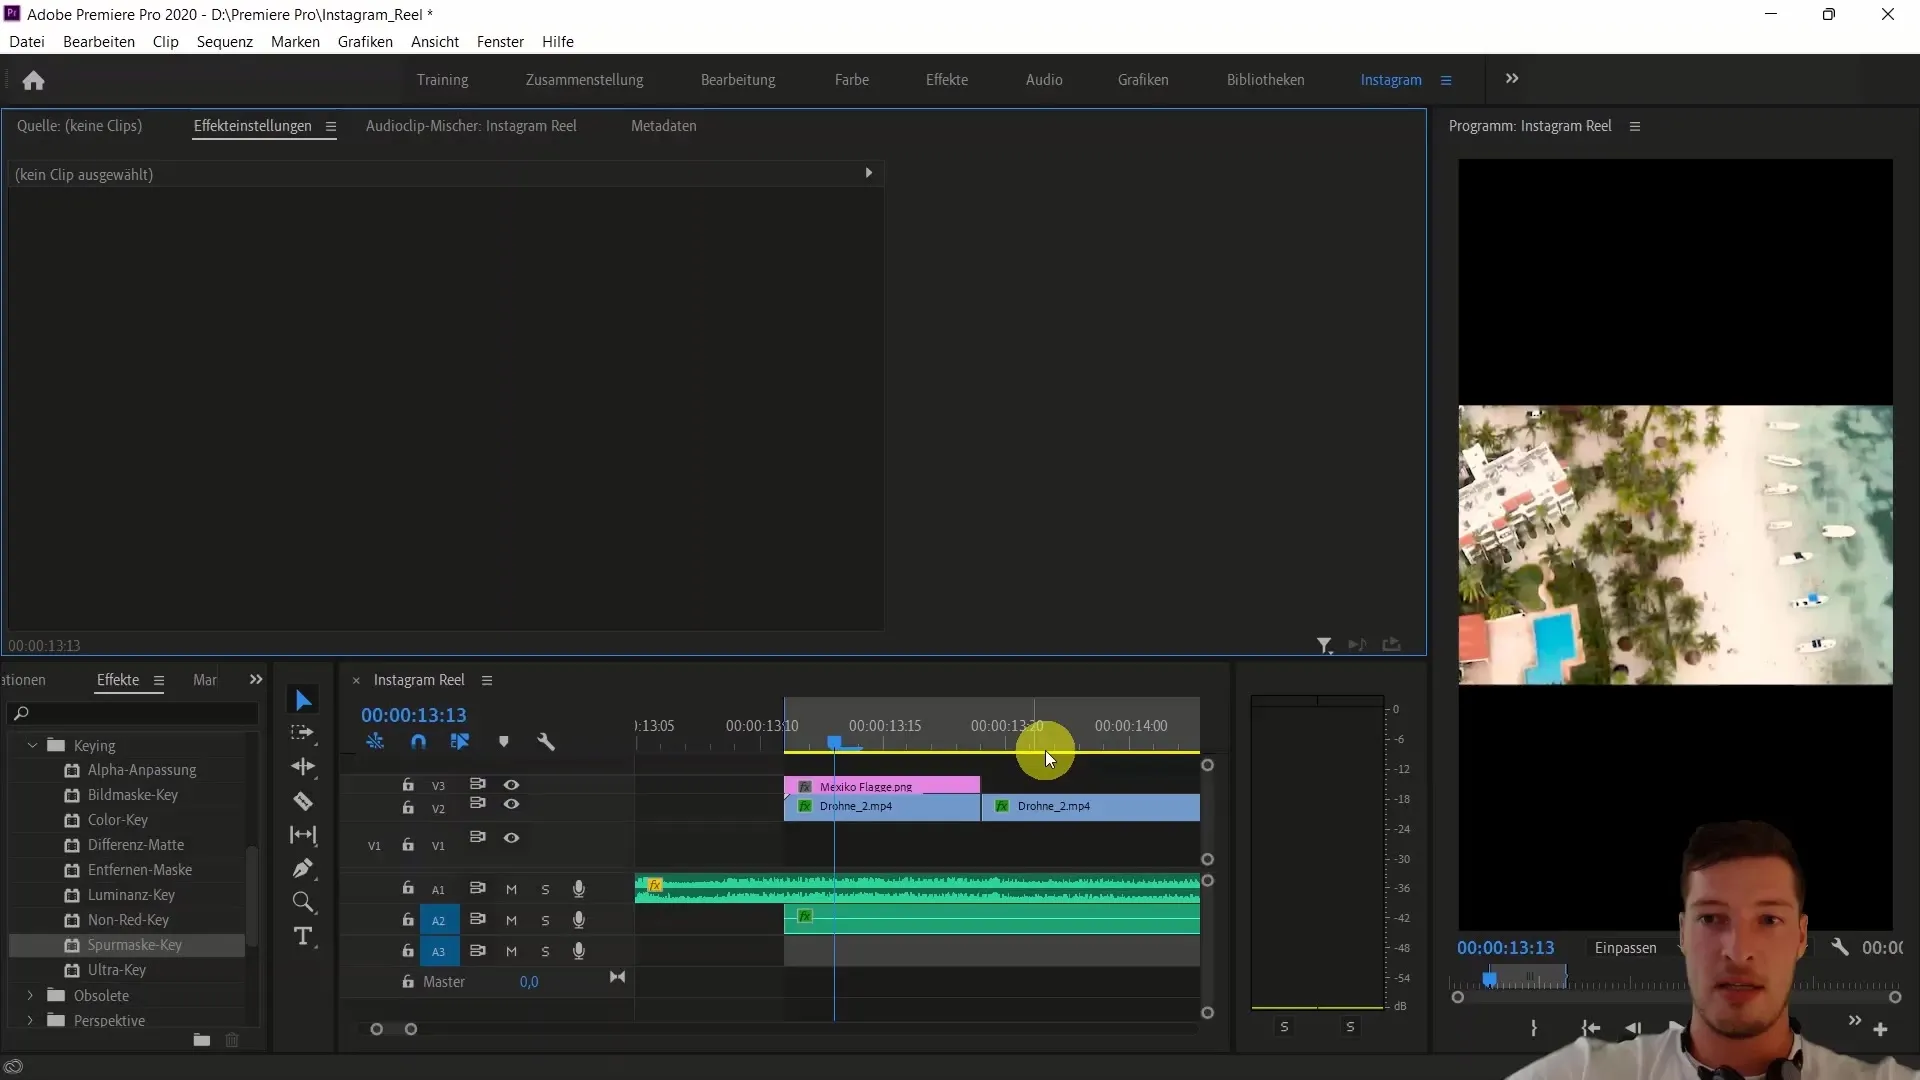Viewport: 1920px width, 1080px height.
Task: Mute audio track A3
Action: [511, 952]
